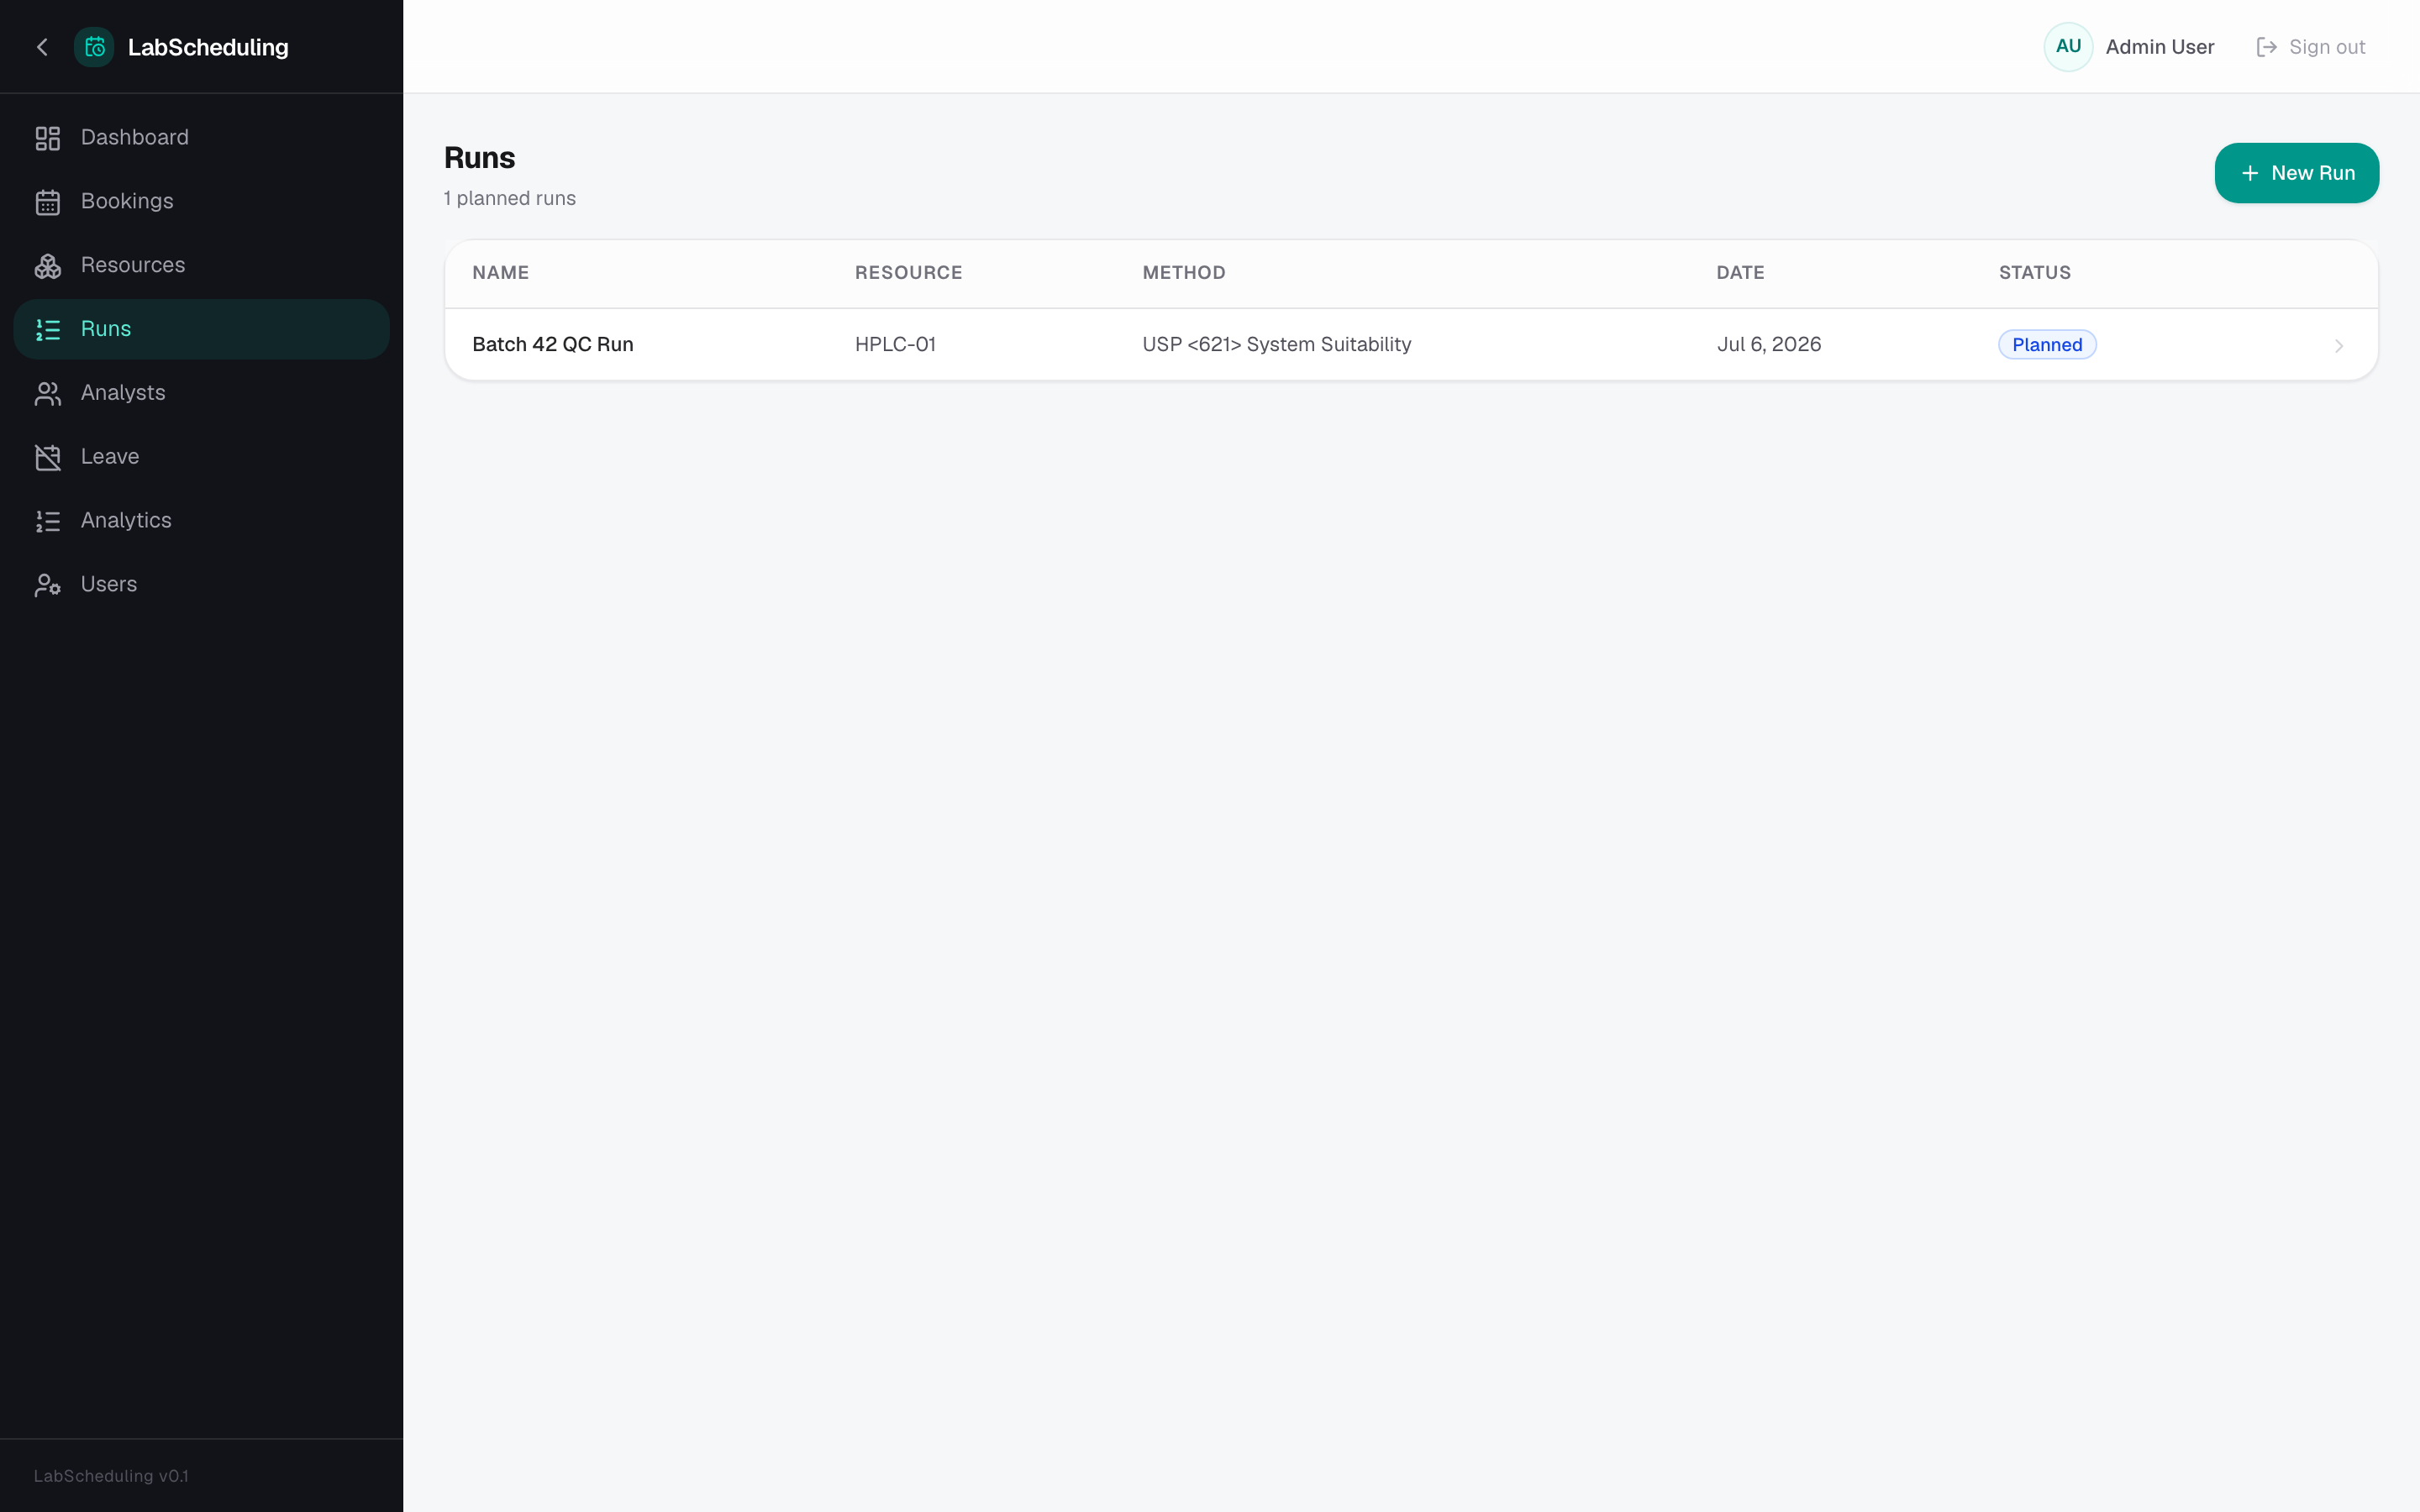Open the AU user avatar
Image resolution: width=2420 pixels, height=1512 pixels.
2068,47
